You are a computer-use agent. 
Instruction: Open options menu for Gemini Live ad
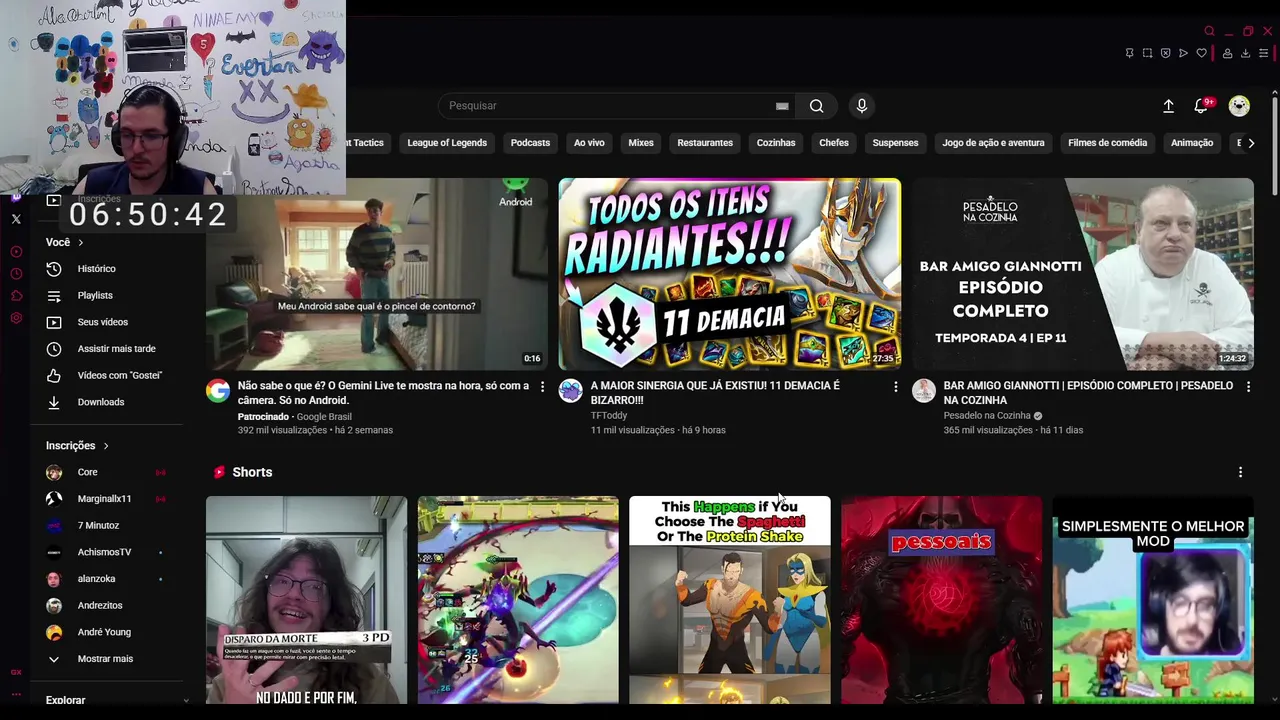(x=543, y=386)
